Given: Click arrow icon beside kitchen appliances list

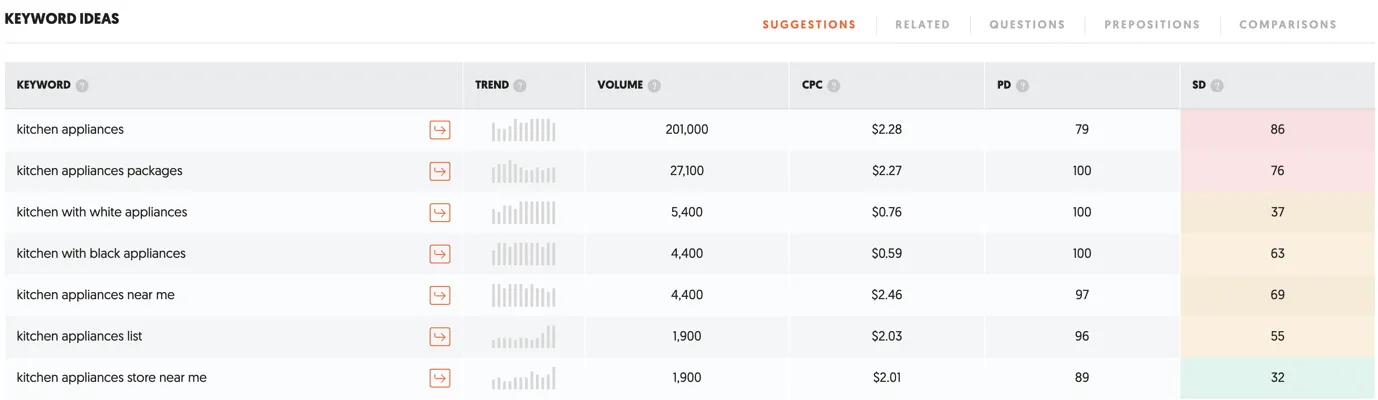Looking at the screenshot, I should (x=440, y=337).
